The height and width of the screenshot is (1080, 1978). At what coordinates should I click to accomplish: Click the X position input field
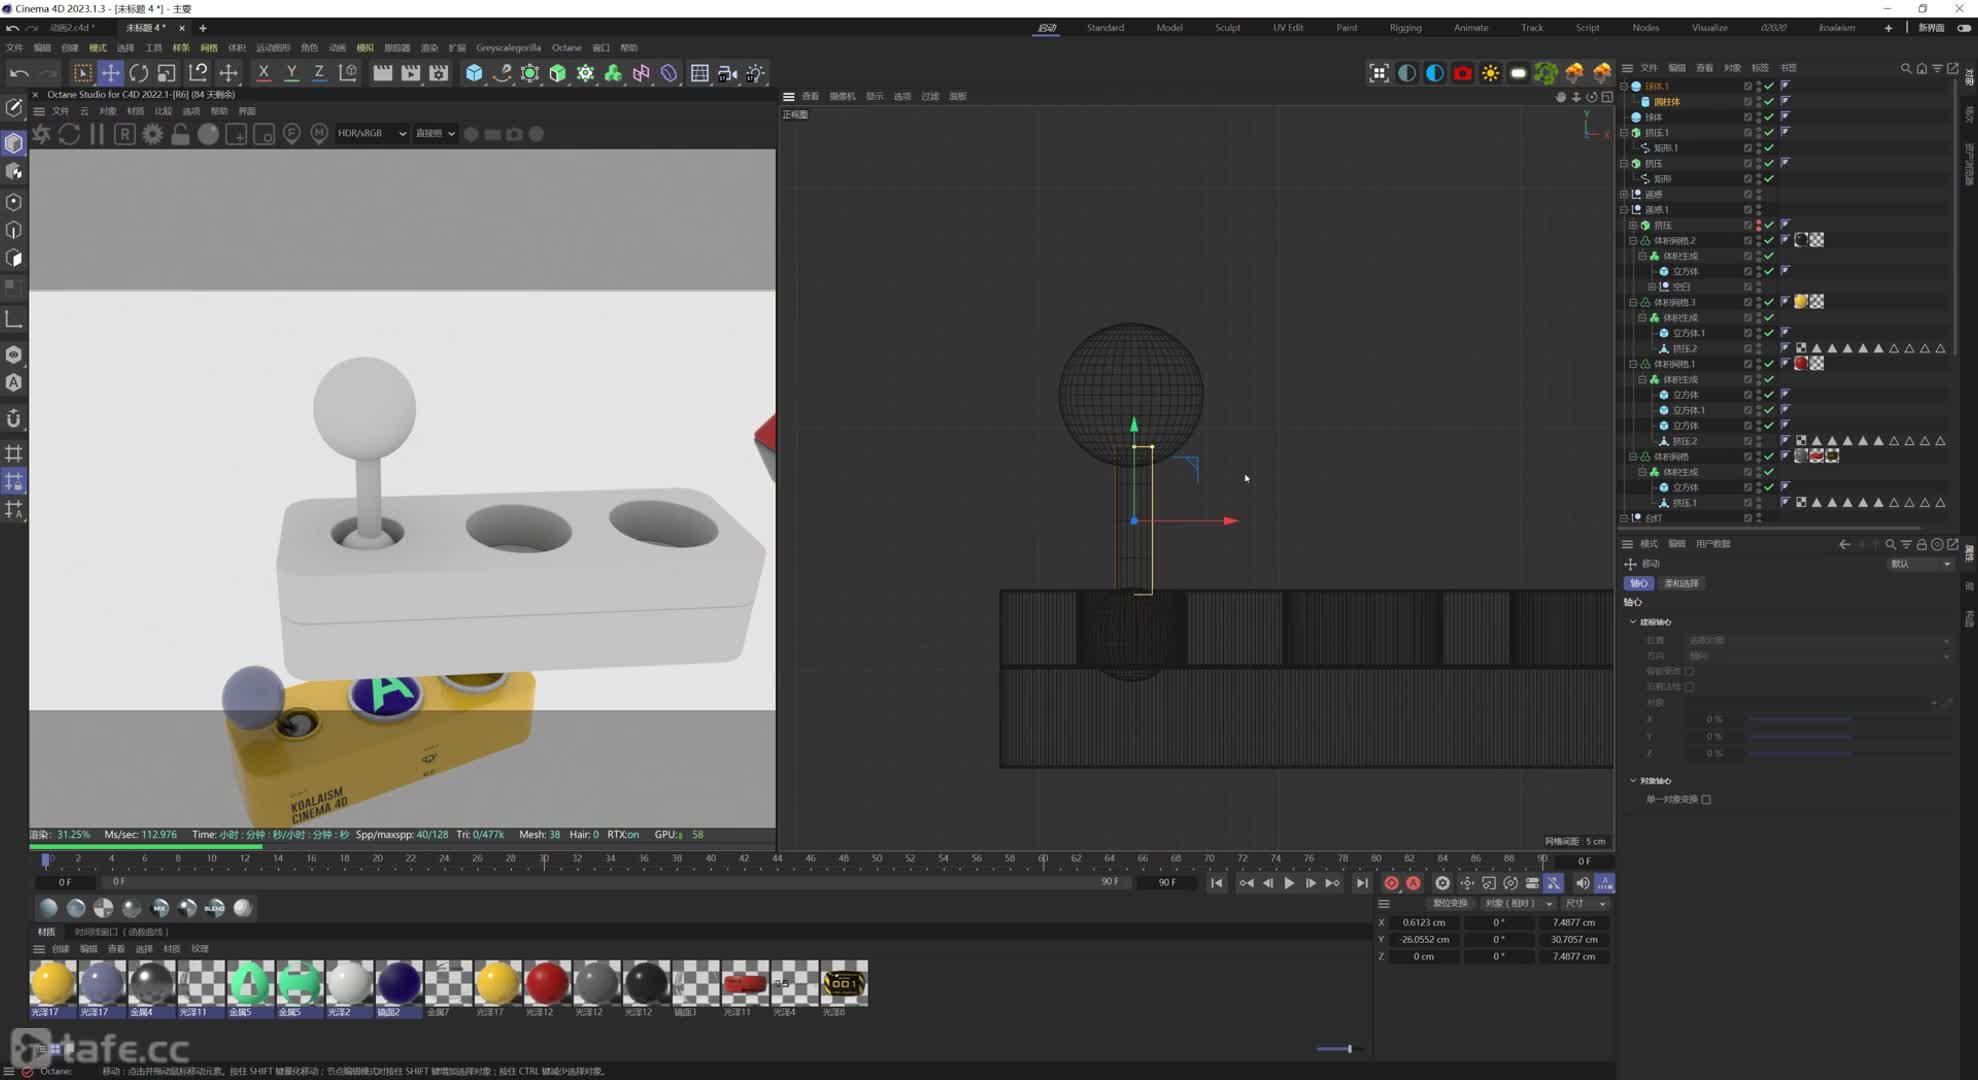coord(1424,922)
